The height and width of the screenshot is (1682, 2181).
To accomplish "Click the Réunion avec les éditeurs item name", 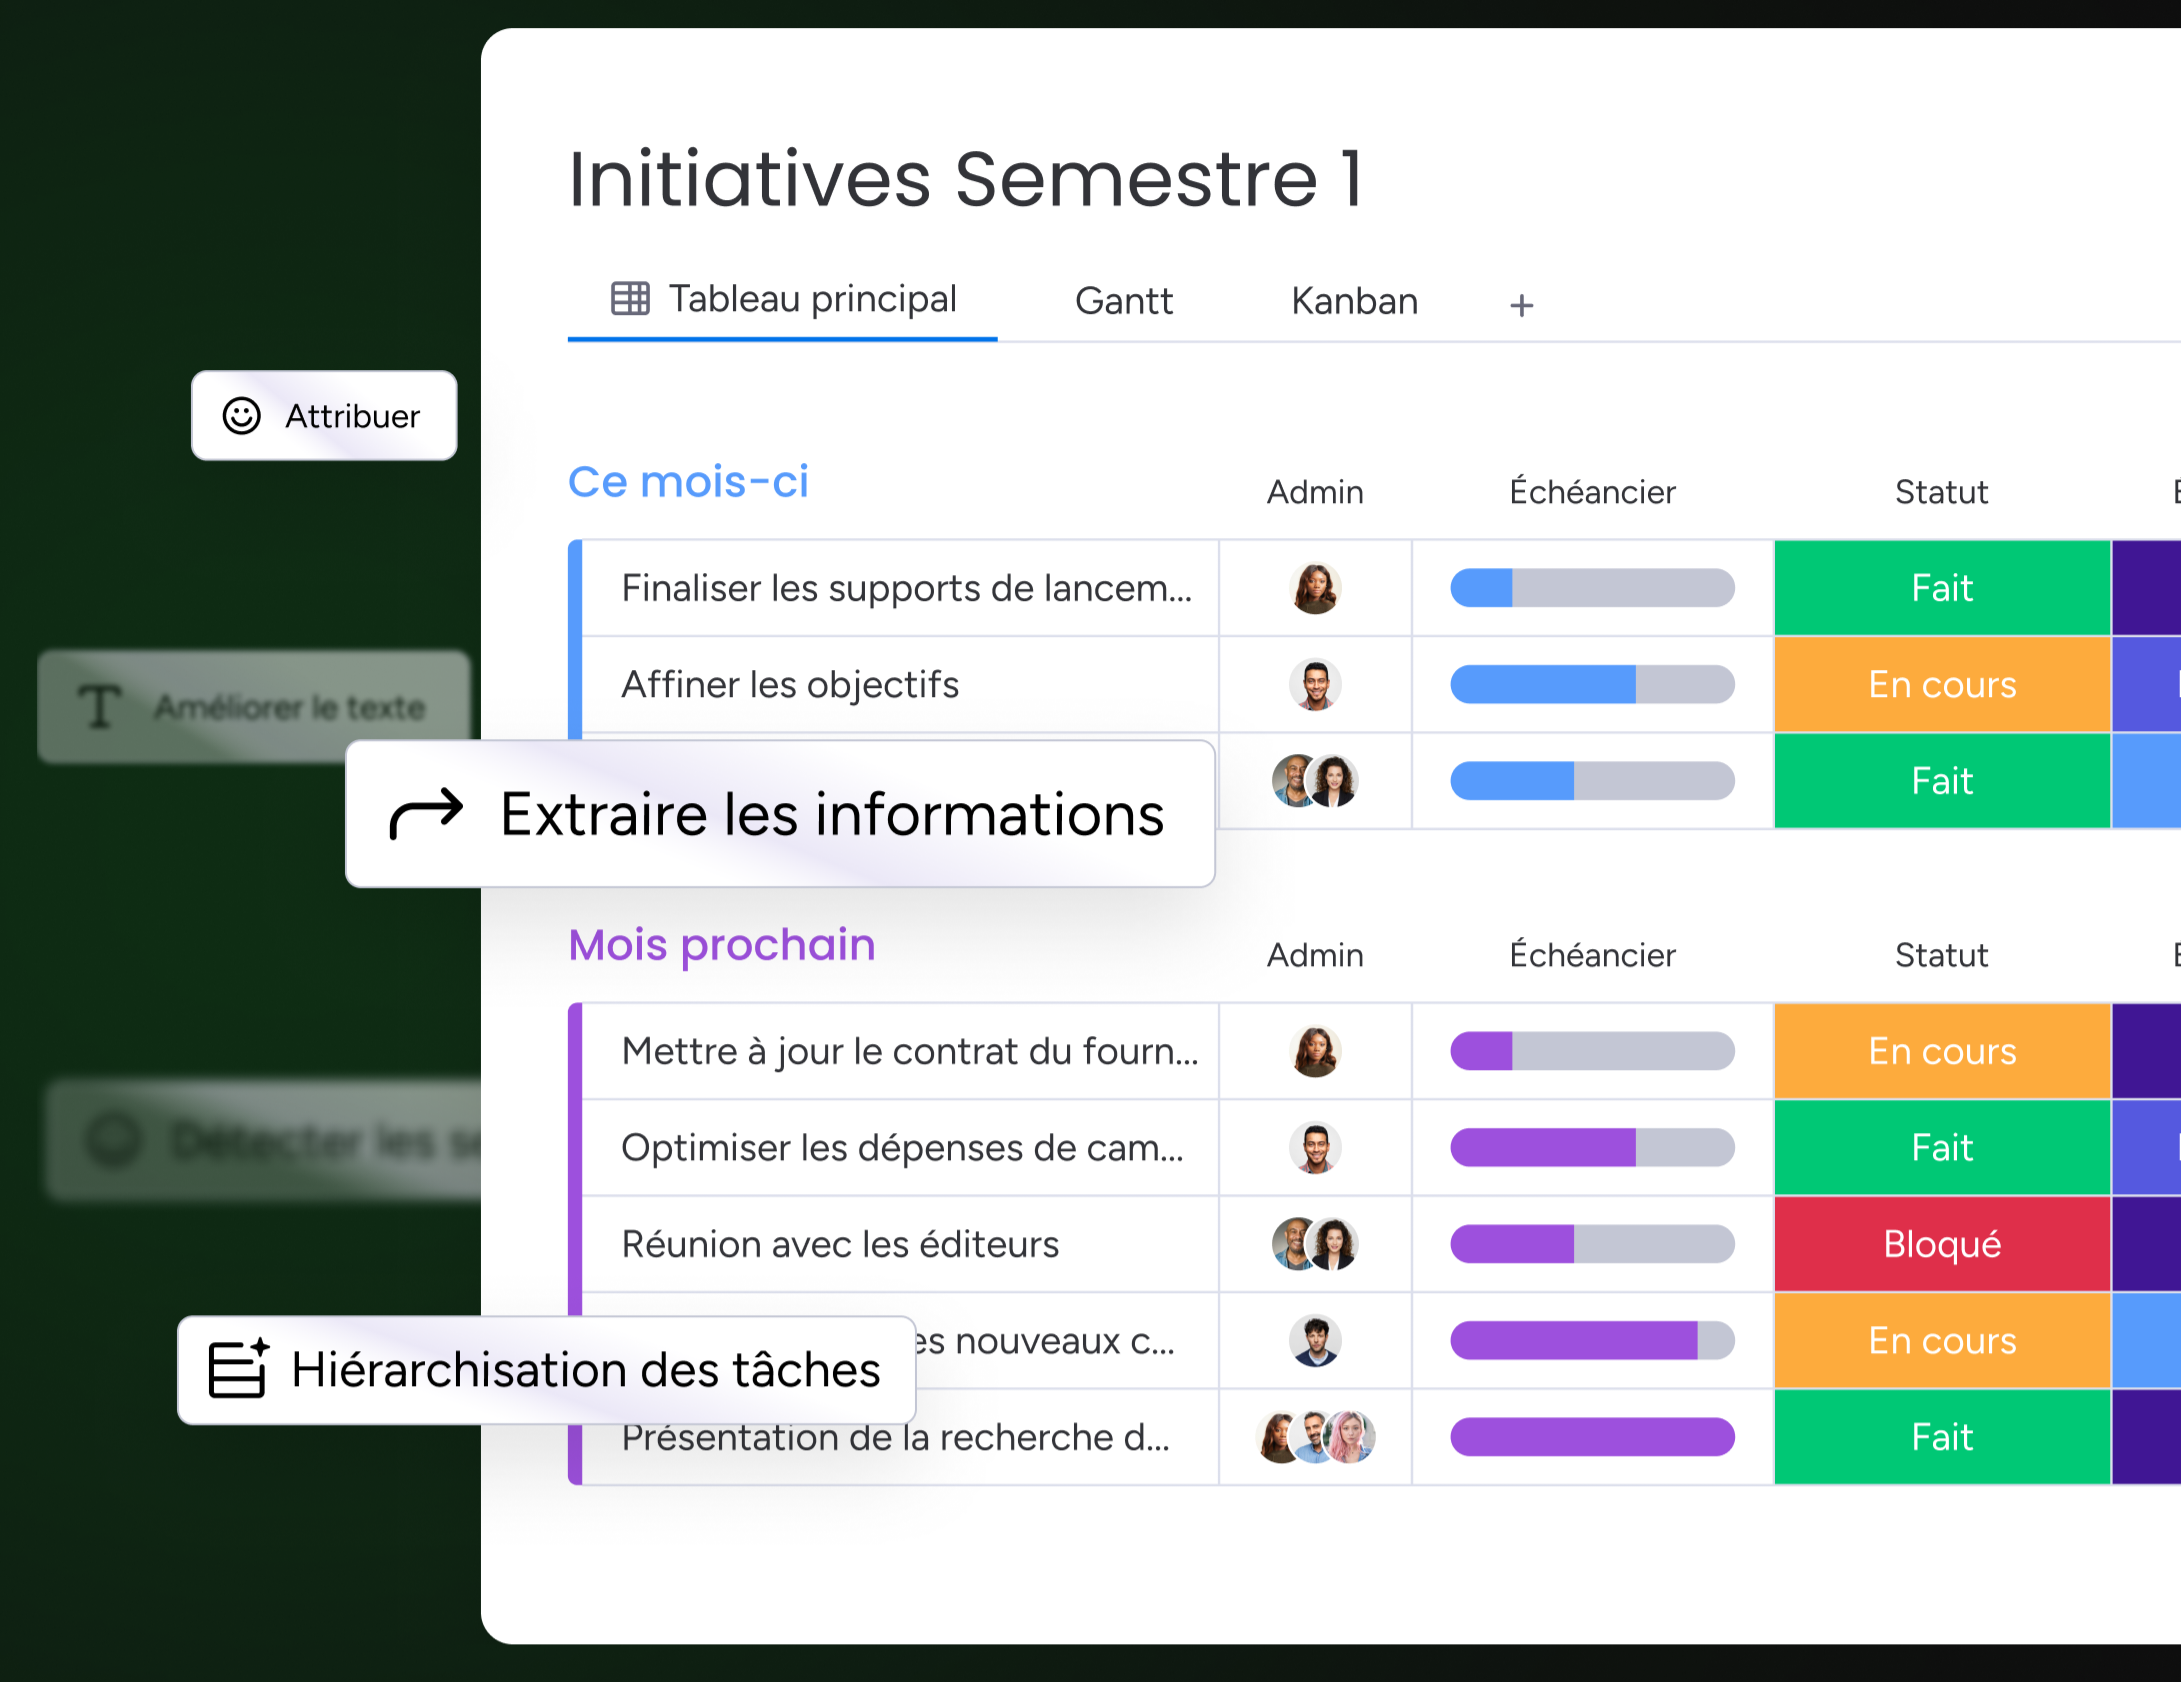I will [x=840, y=1244].
